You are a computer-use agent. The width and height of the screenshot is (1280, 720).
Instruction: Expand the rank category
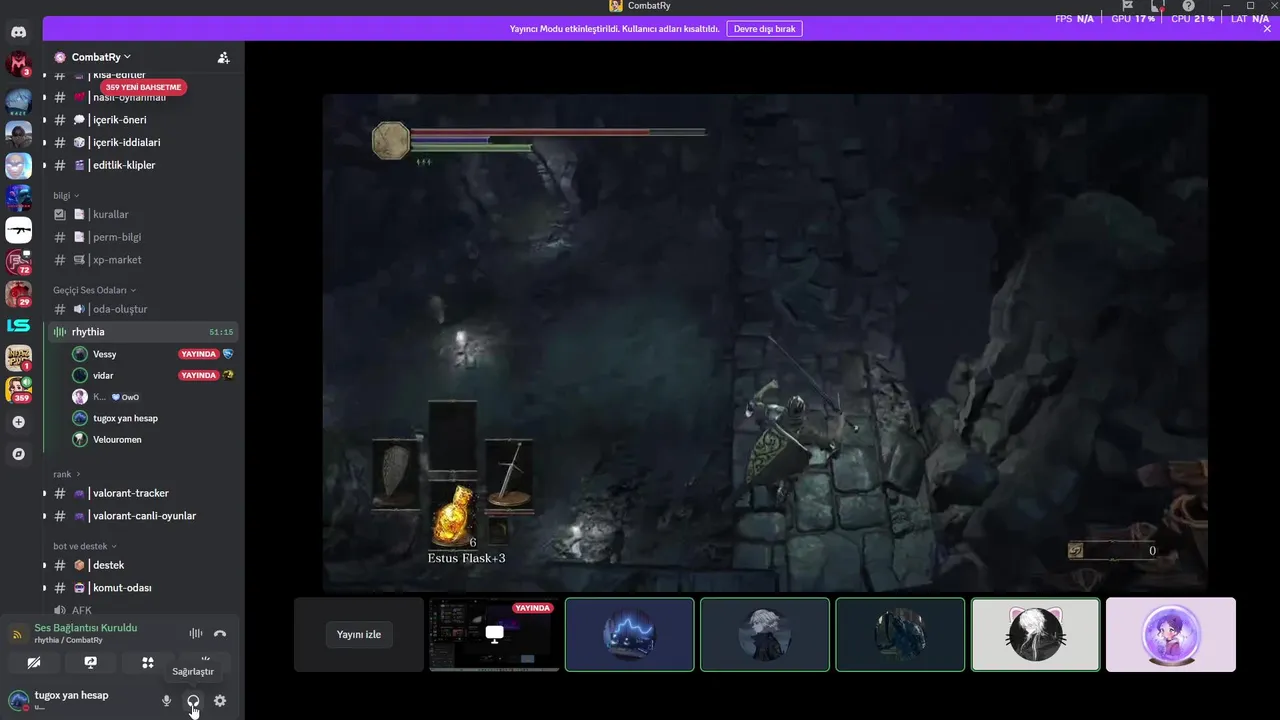(66, 474)
